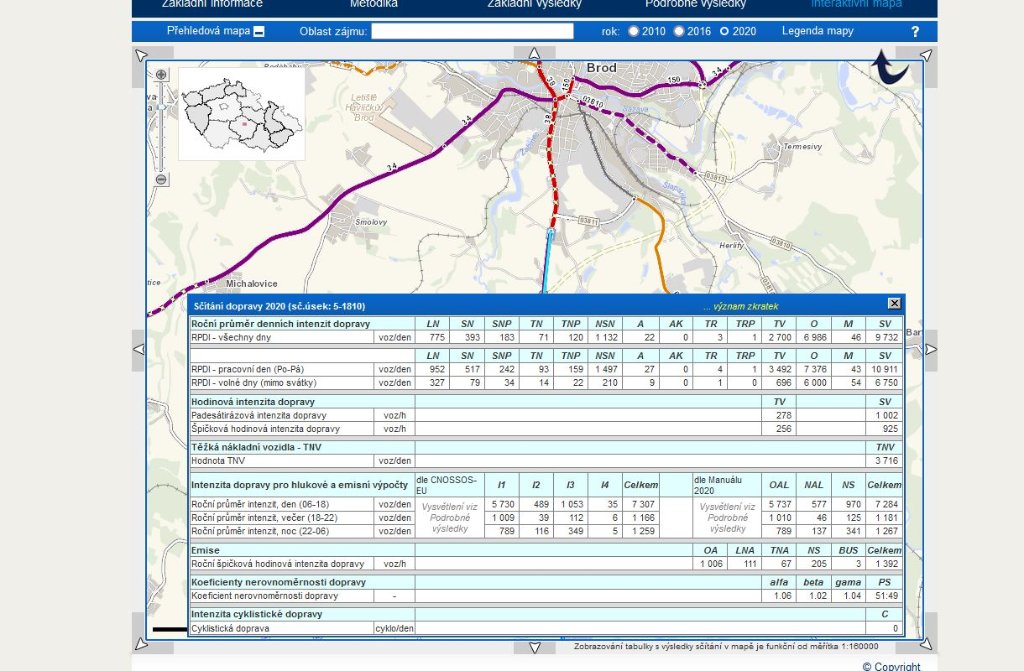Viewport: 1024px width, 671px height.
Task: Pan the map west with left arrow
Action: coord(139,349)
